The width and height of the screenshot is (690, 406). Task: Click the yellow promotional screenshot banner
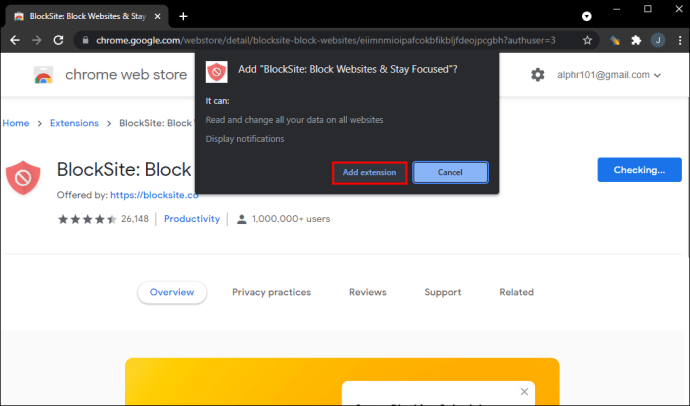342,381
